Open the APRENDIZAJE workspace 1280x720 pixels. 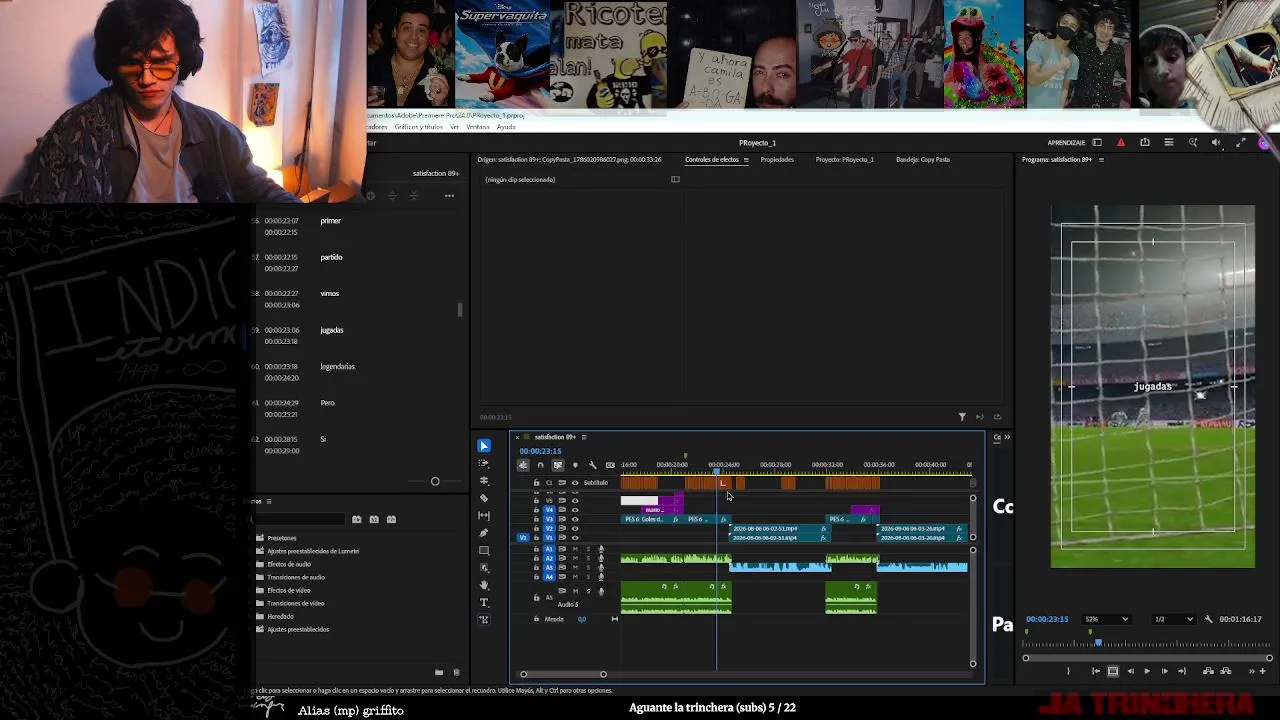[1066, 143]
